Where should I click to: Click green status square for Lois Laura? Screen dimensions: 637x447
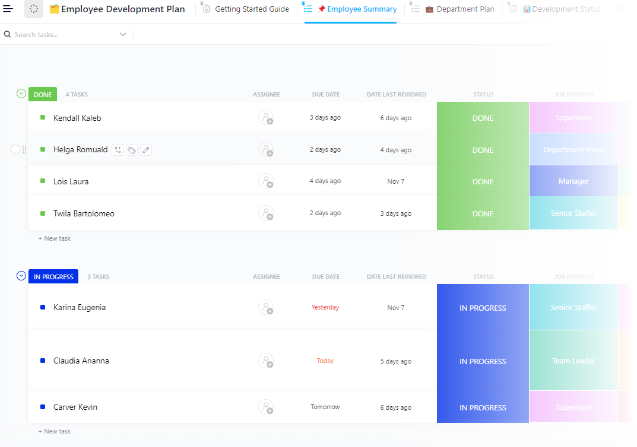[x=42, y=181]
